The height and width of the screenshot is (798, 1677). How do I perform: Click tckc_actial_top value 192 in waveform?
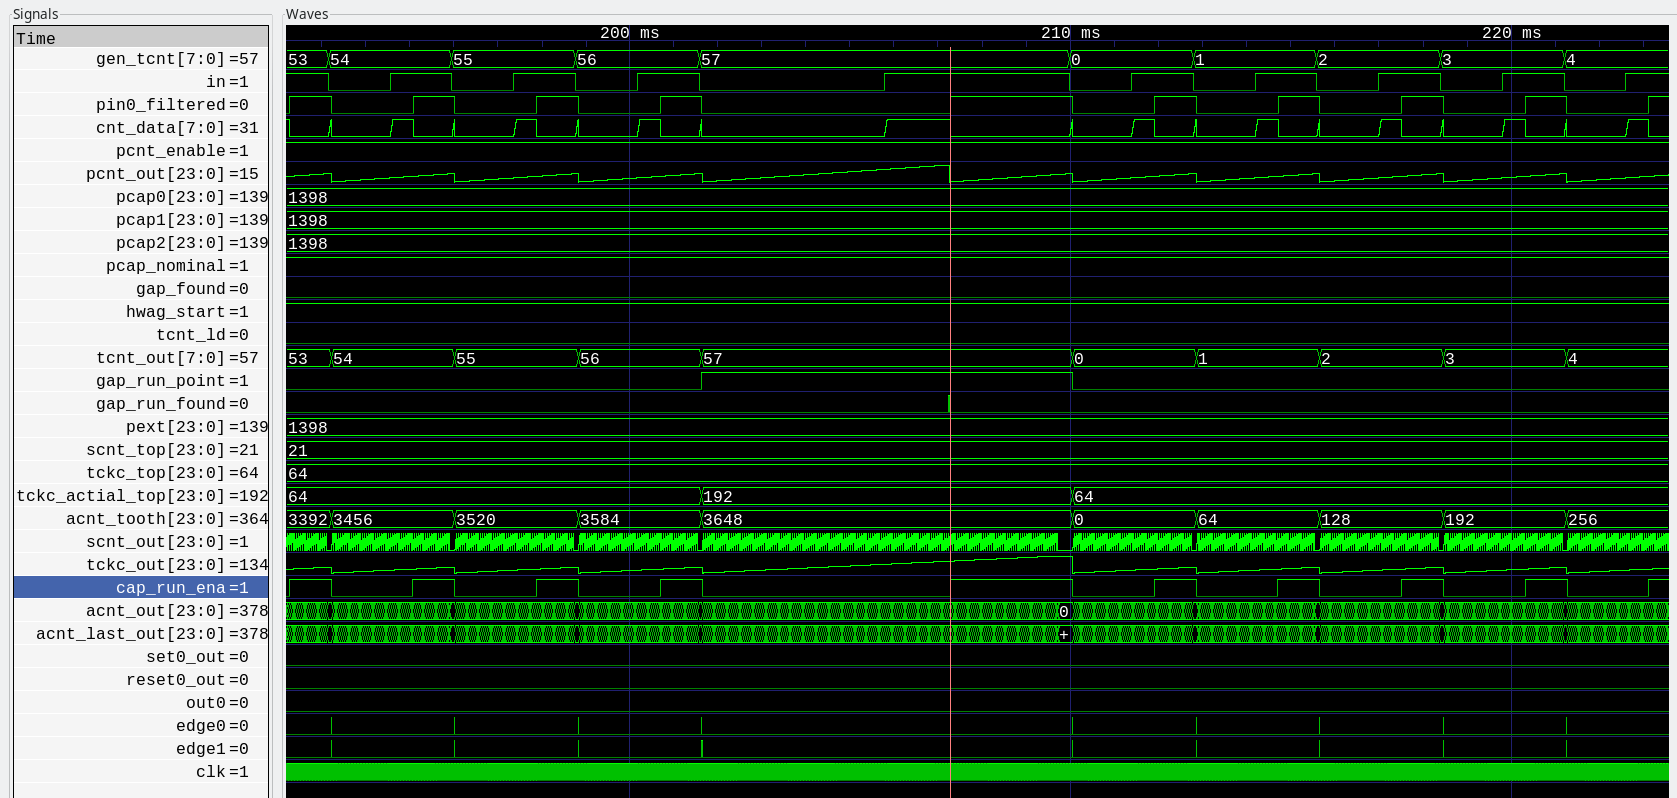(x=717, y=497)
